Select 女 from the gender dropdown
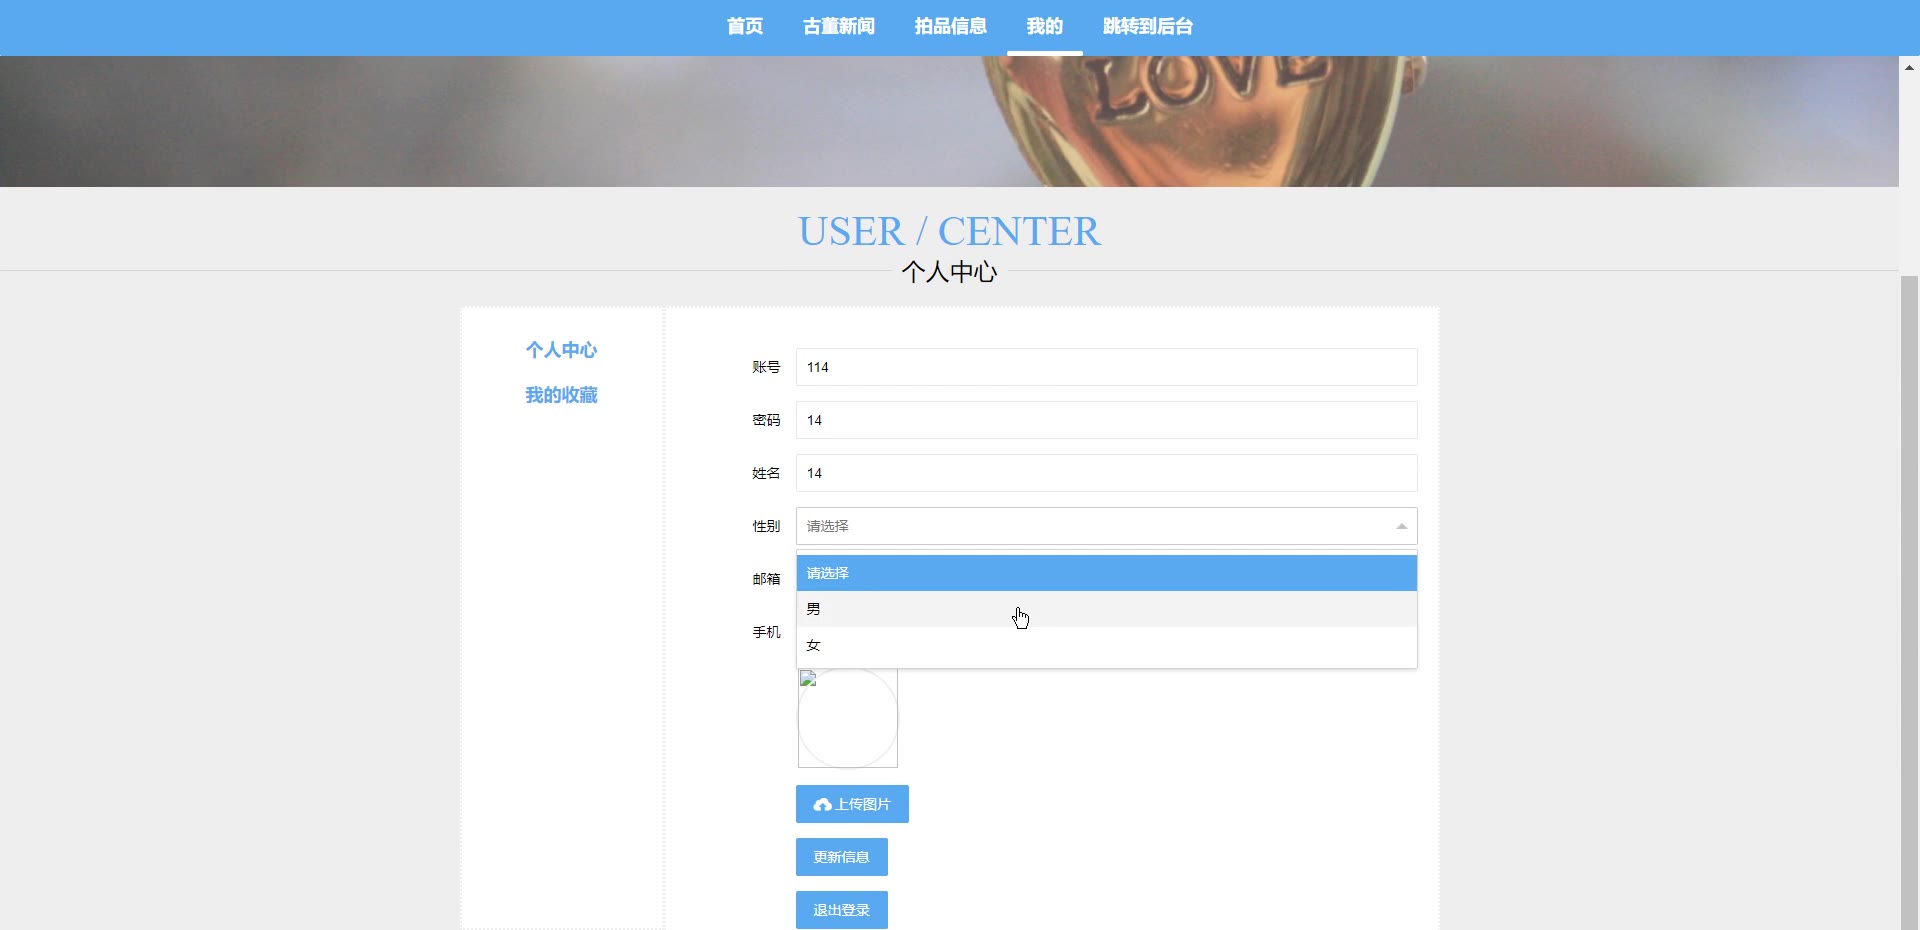The image size is (1920, 930). coord(1106,645)
